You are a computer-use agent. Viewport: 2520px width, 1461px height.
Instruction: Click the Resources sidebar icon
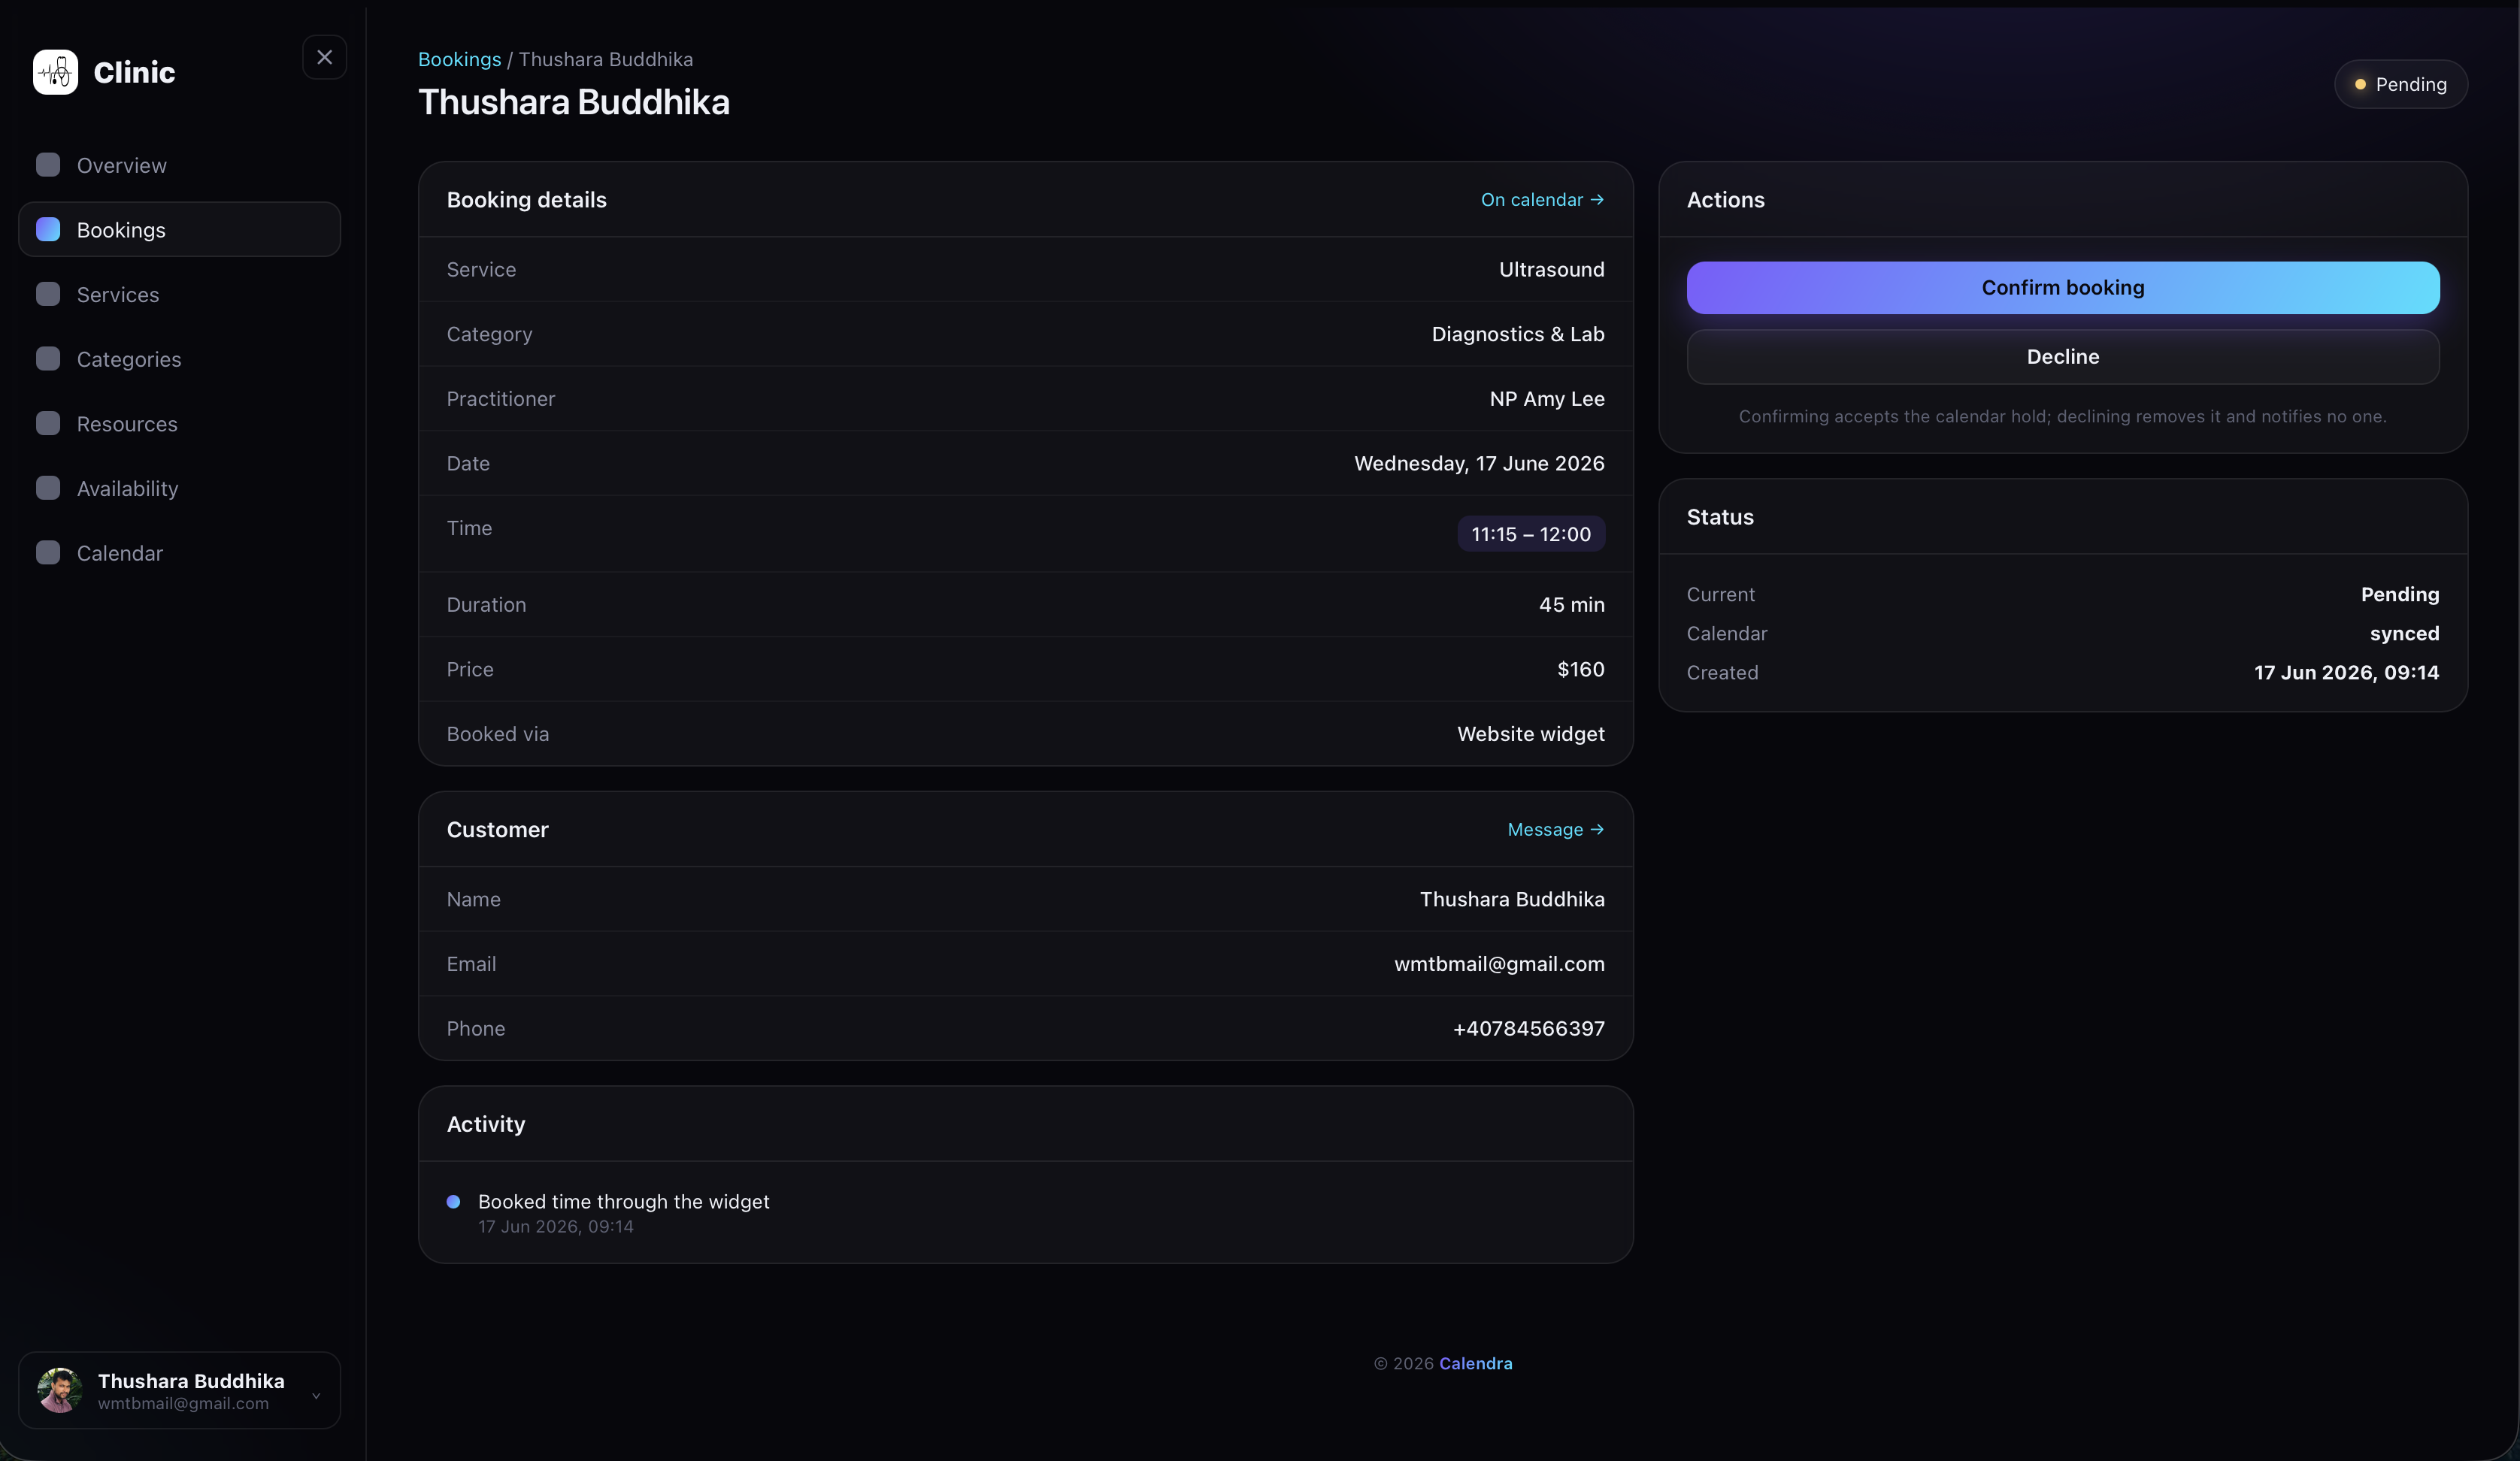[x=48, y=423]
